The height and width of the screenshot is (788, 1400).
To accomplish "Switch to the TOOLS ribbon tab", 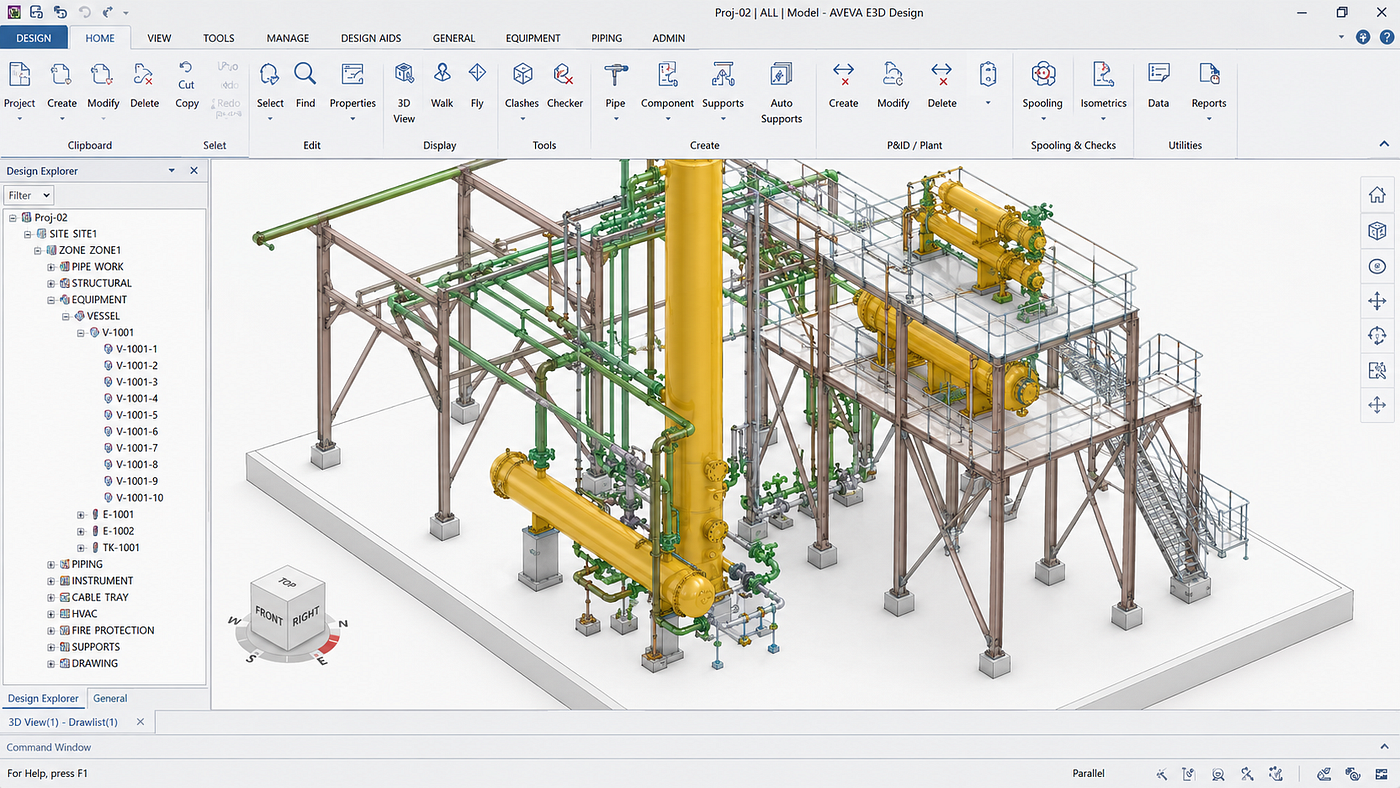I will pos(218,38).
